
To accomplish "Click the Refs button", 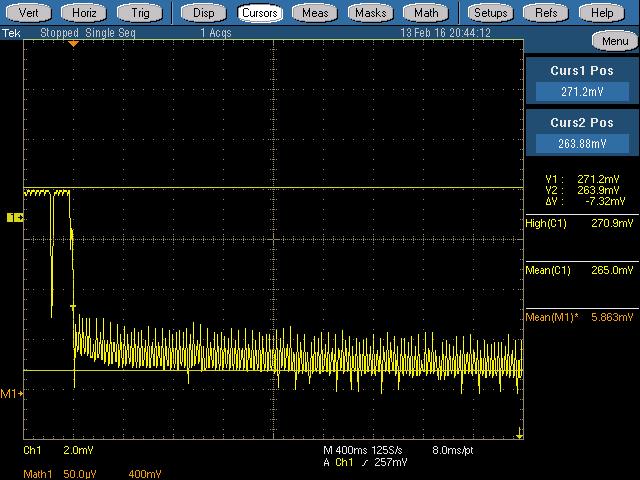I will tap(546, 13).
